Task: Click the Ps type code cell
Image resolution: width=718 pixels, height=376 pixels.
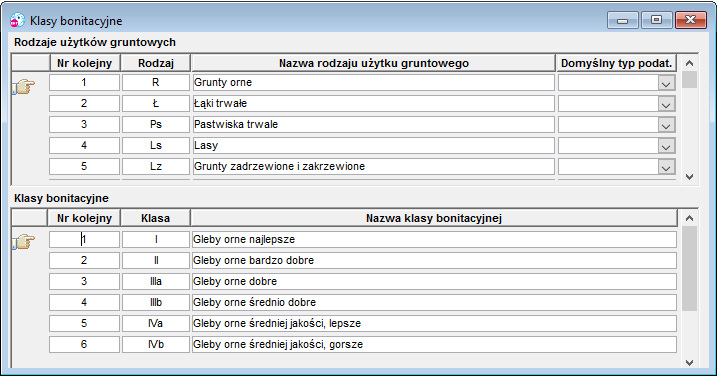Action: 156,125
